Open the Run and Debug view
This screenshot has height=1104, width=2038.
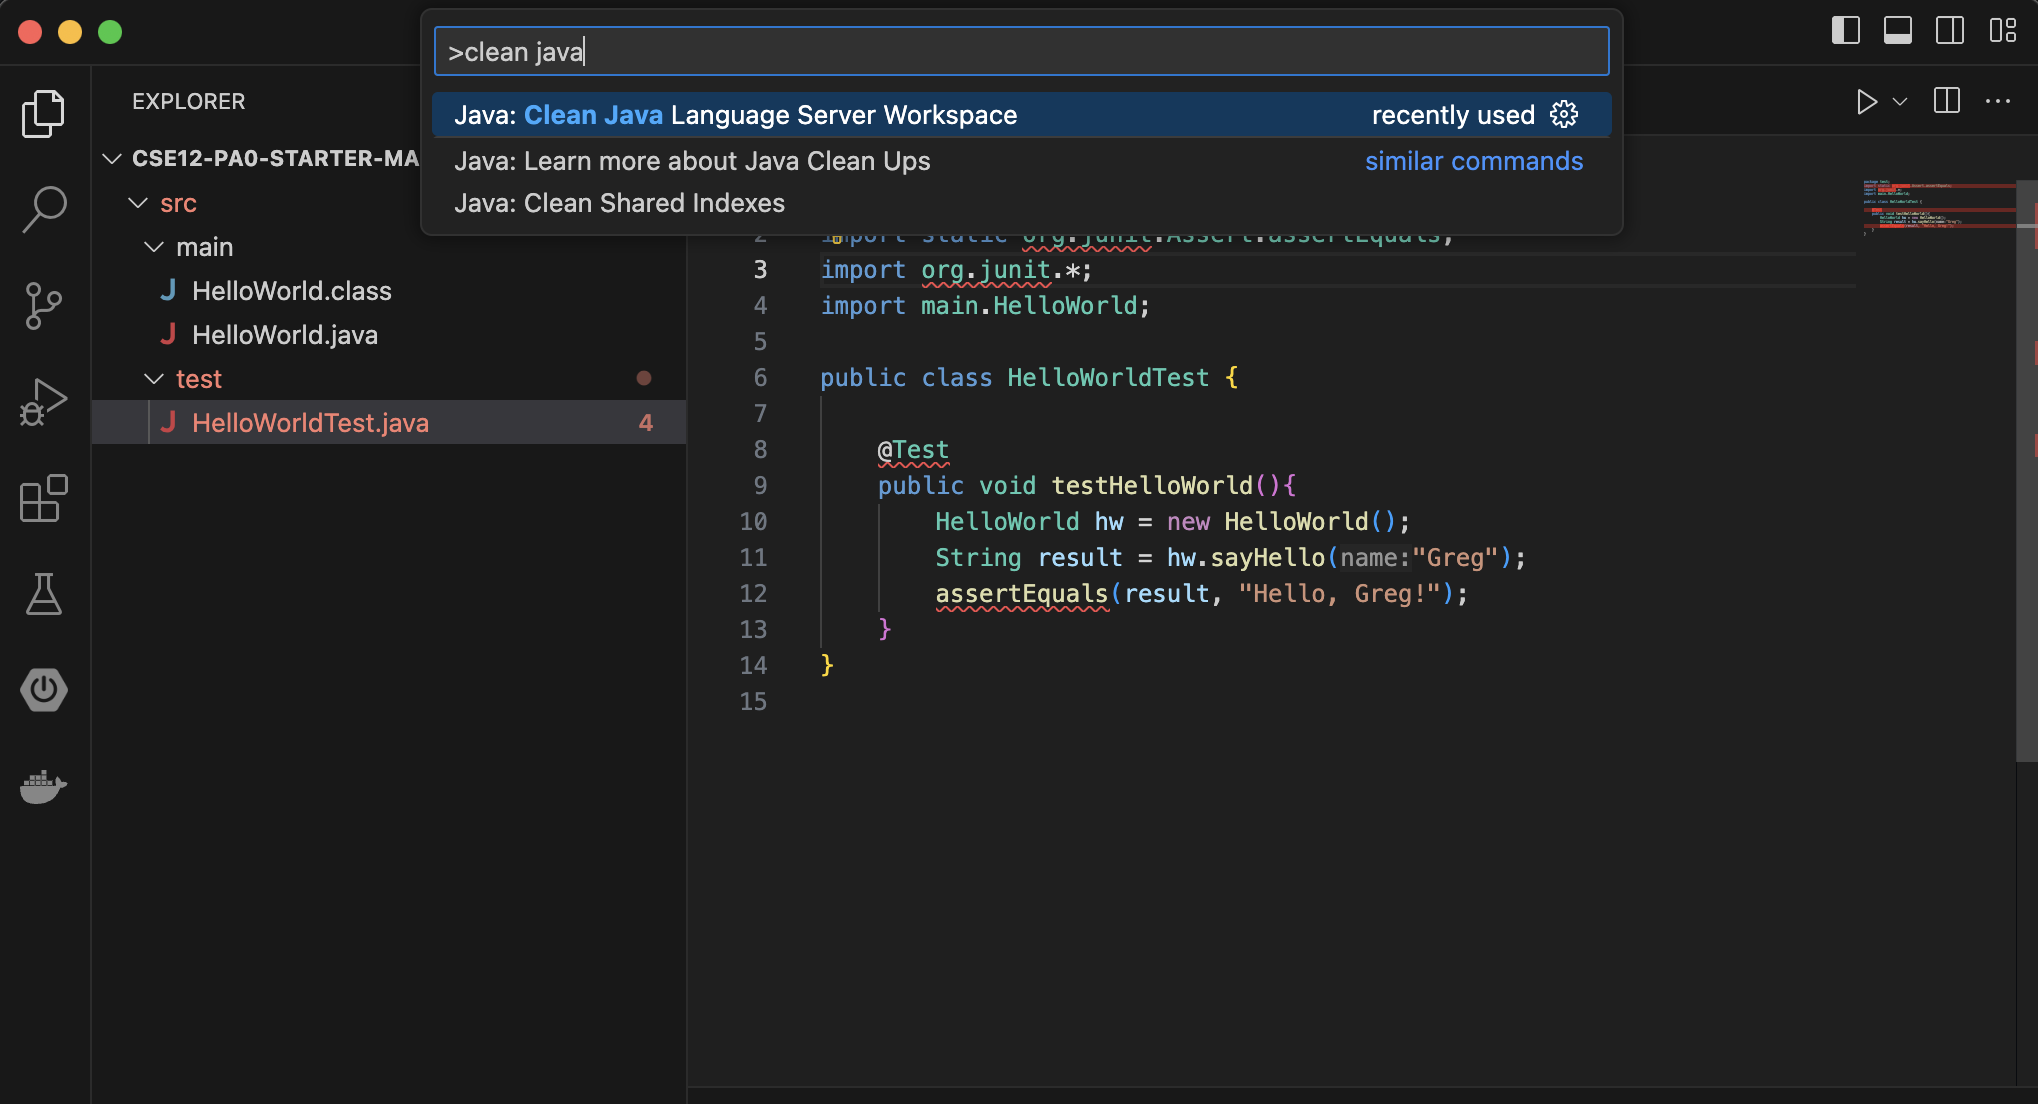click(x=43, y=401)
